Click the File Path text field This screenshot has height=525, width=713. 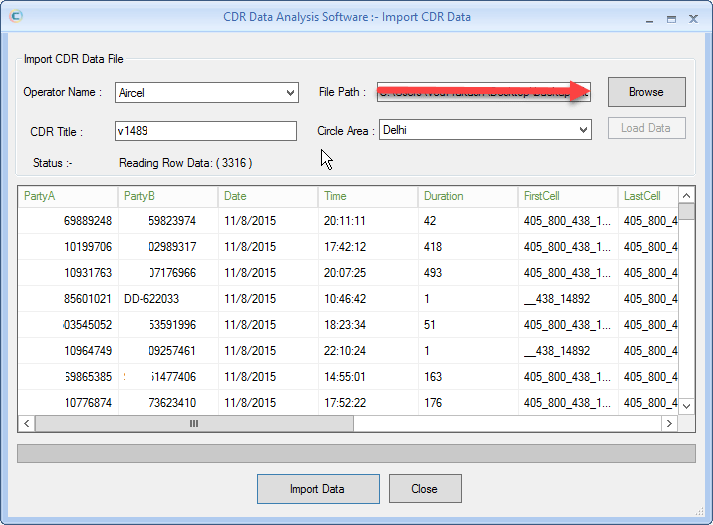[x=483, y=92]
